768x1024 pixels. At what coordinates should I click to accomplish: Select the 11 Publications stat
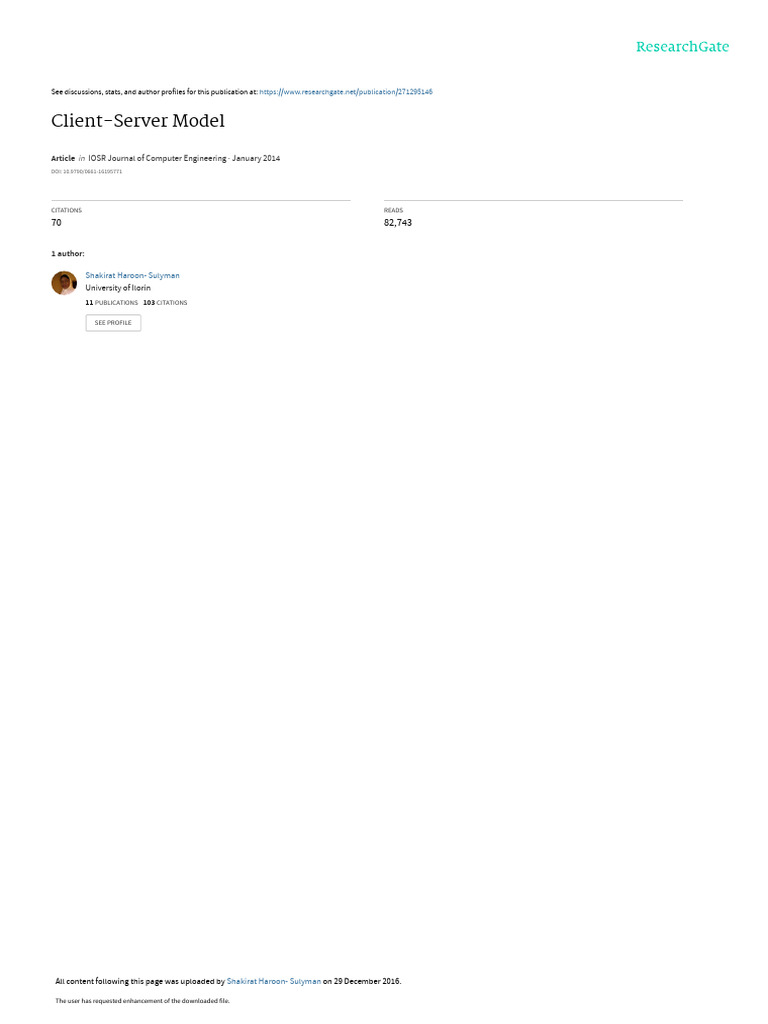112,303
